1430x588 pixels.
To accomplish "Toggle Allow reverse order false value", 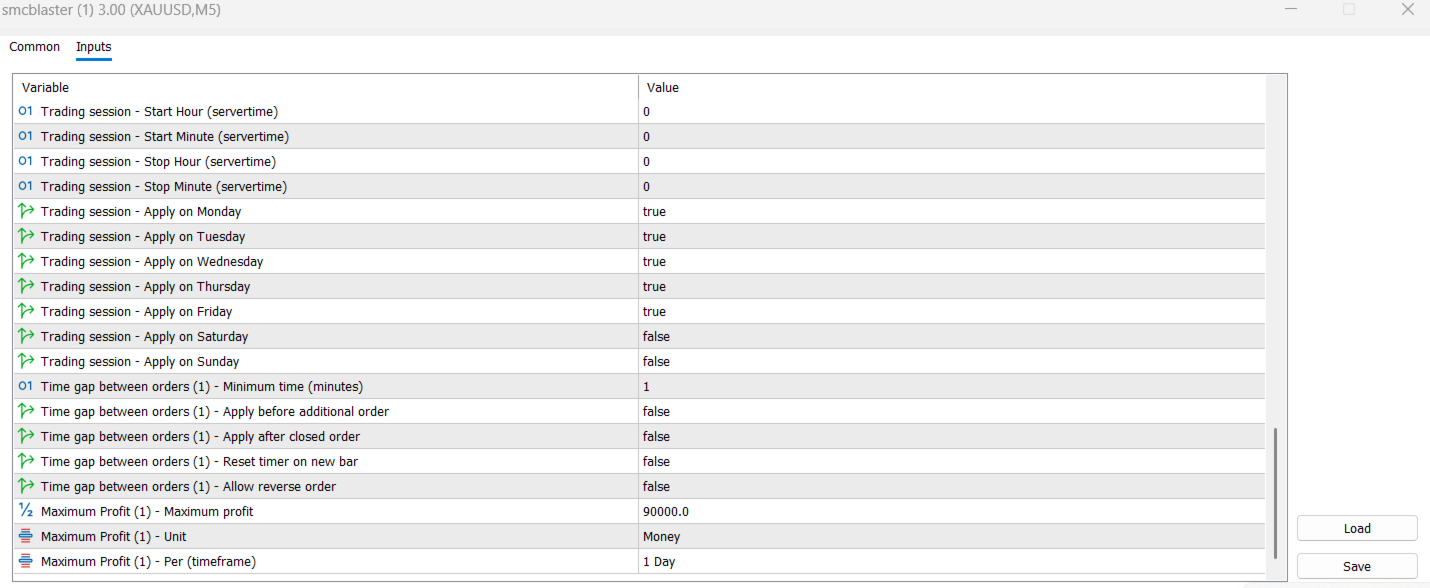I will 656,486.
